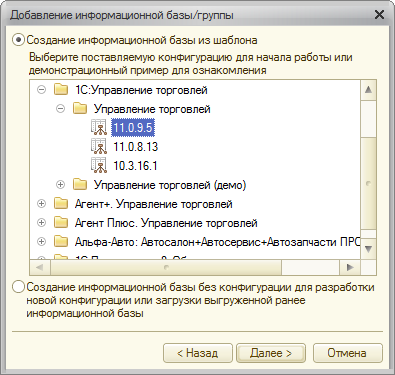Cancel with the Отмена button

click(x=347, y=353)
